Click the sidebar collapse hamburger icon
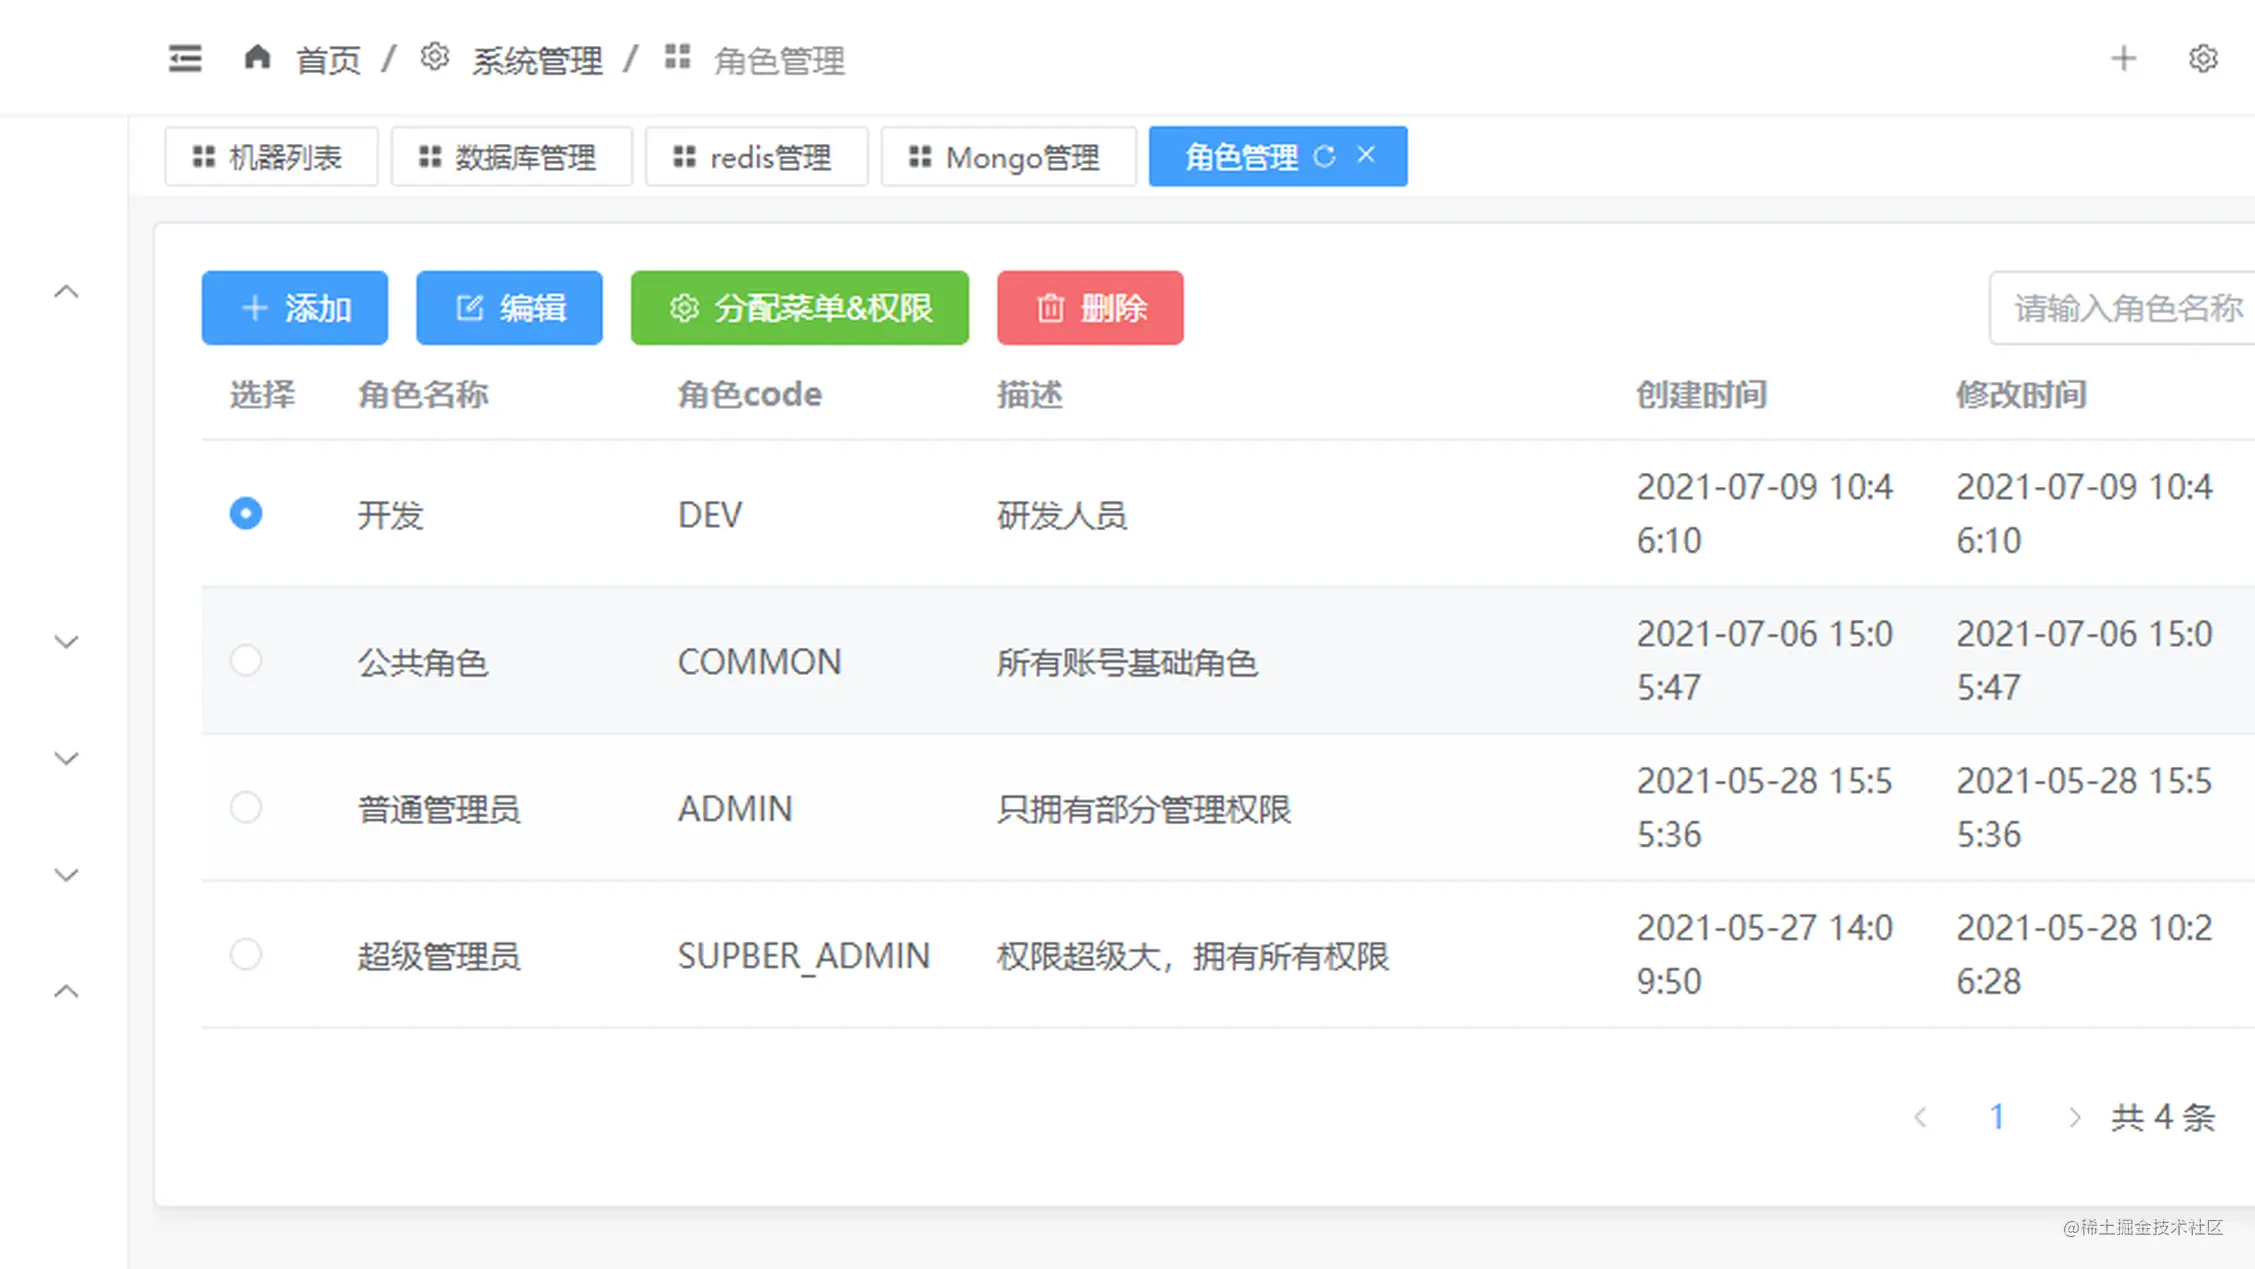This screenshot has height=1269, width=2255. tap(185, 59)
